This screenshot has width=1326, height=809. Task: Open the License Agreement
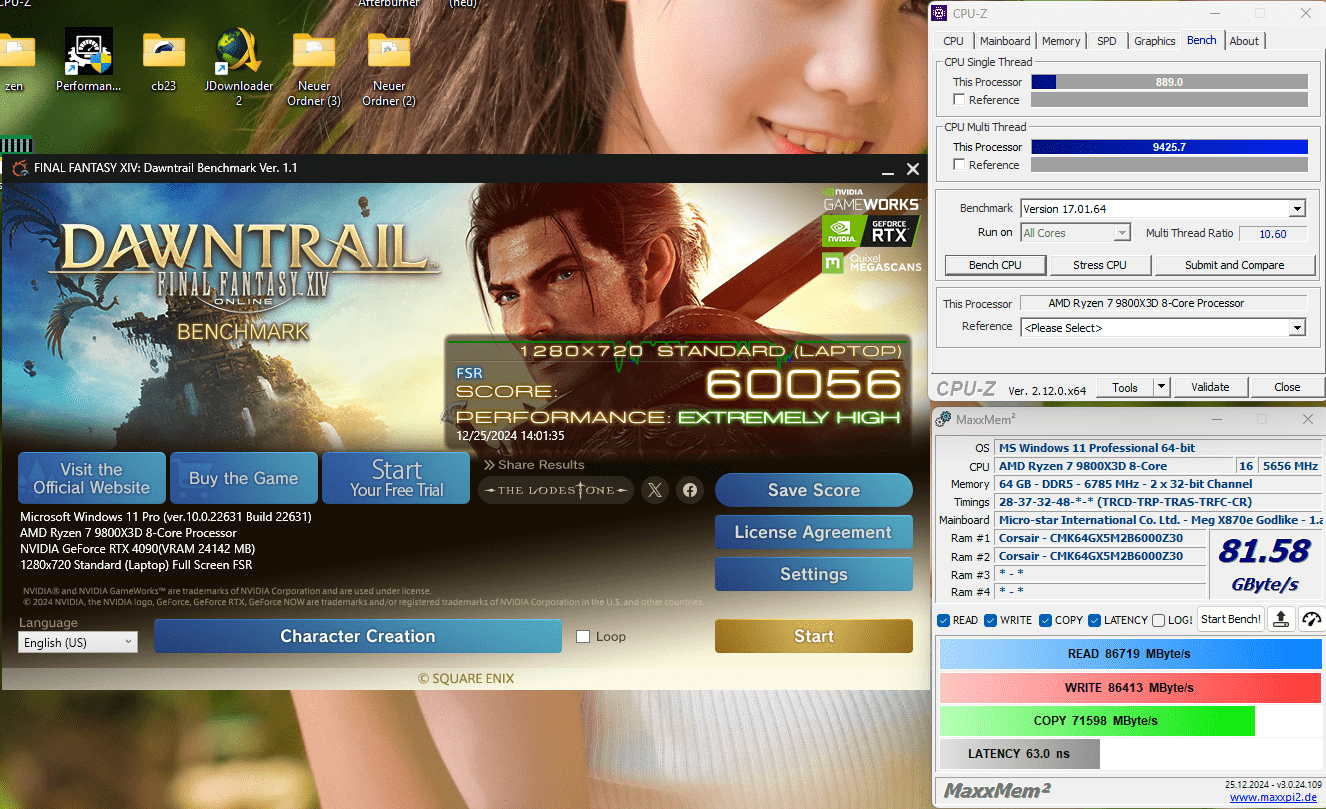coord(814,532)
